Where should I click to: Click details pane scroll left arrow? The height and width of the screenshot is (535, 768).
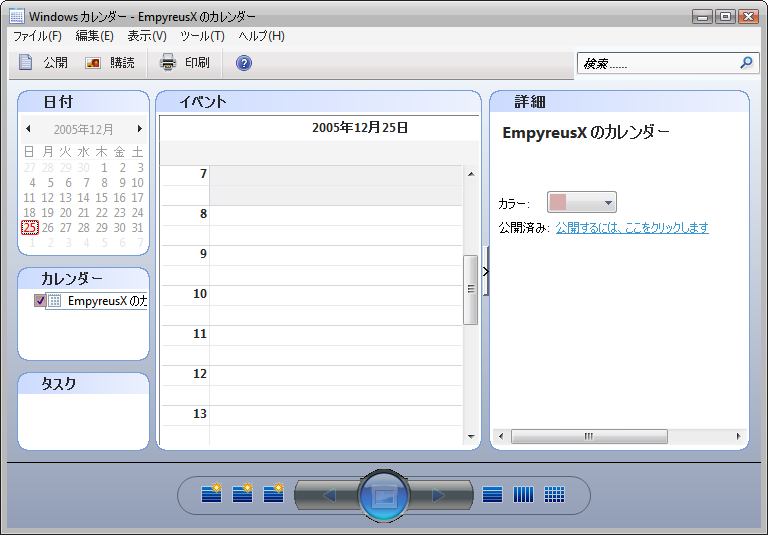501,436
